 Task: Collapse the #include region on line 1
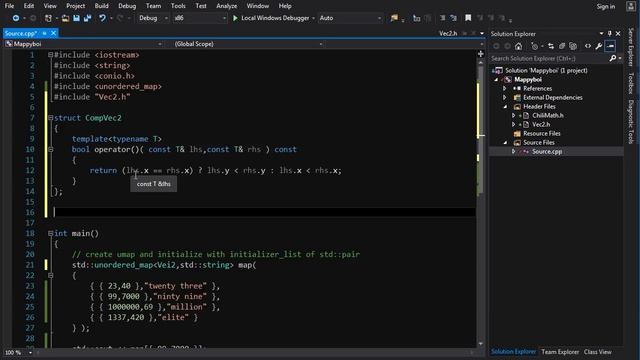pyautogui.click(x=50, y=55)
